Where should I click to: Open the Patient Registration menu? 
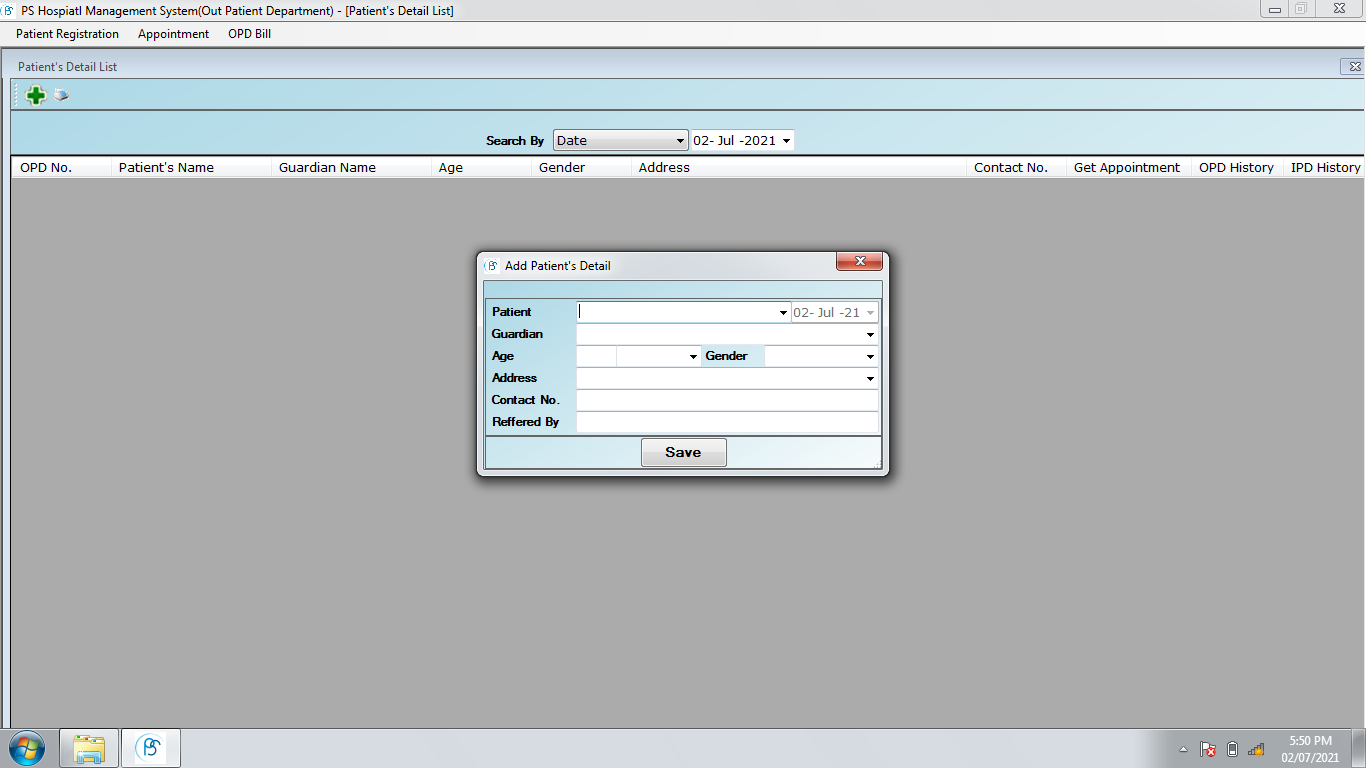(x=67, y=34)
